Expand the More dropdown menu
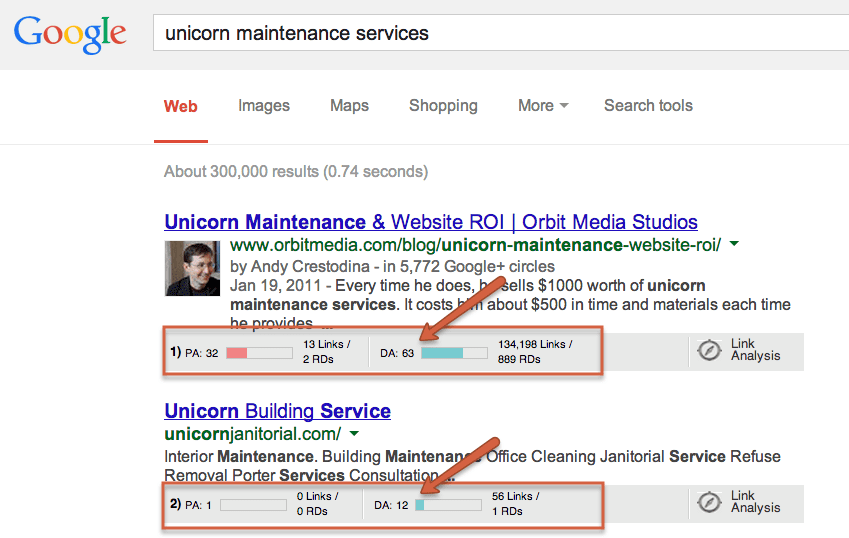The image size is (849, 538). click(543, 106)
